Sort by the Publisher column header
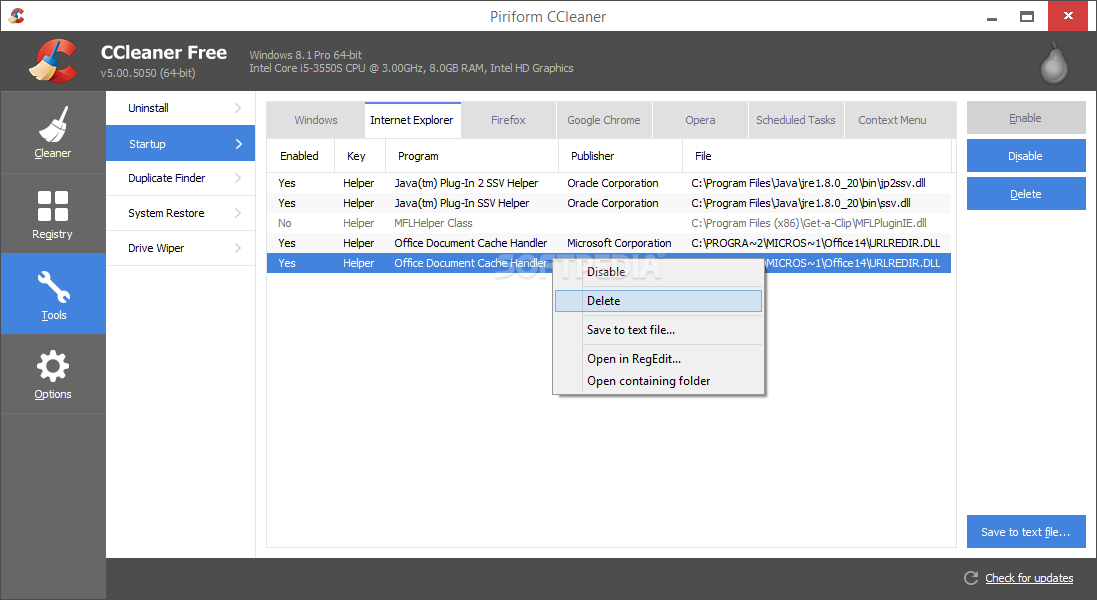1097x600 pixels. coord(620,156)
